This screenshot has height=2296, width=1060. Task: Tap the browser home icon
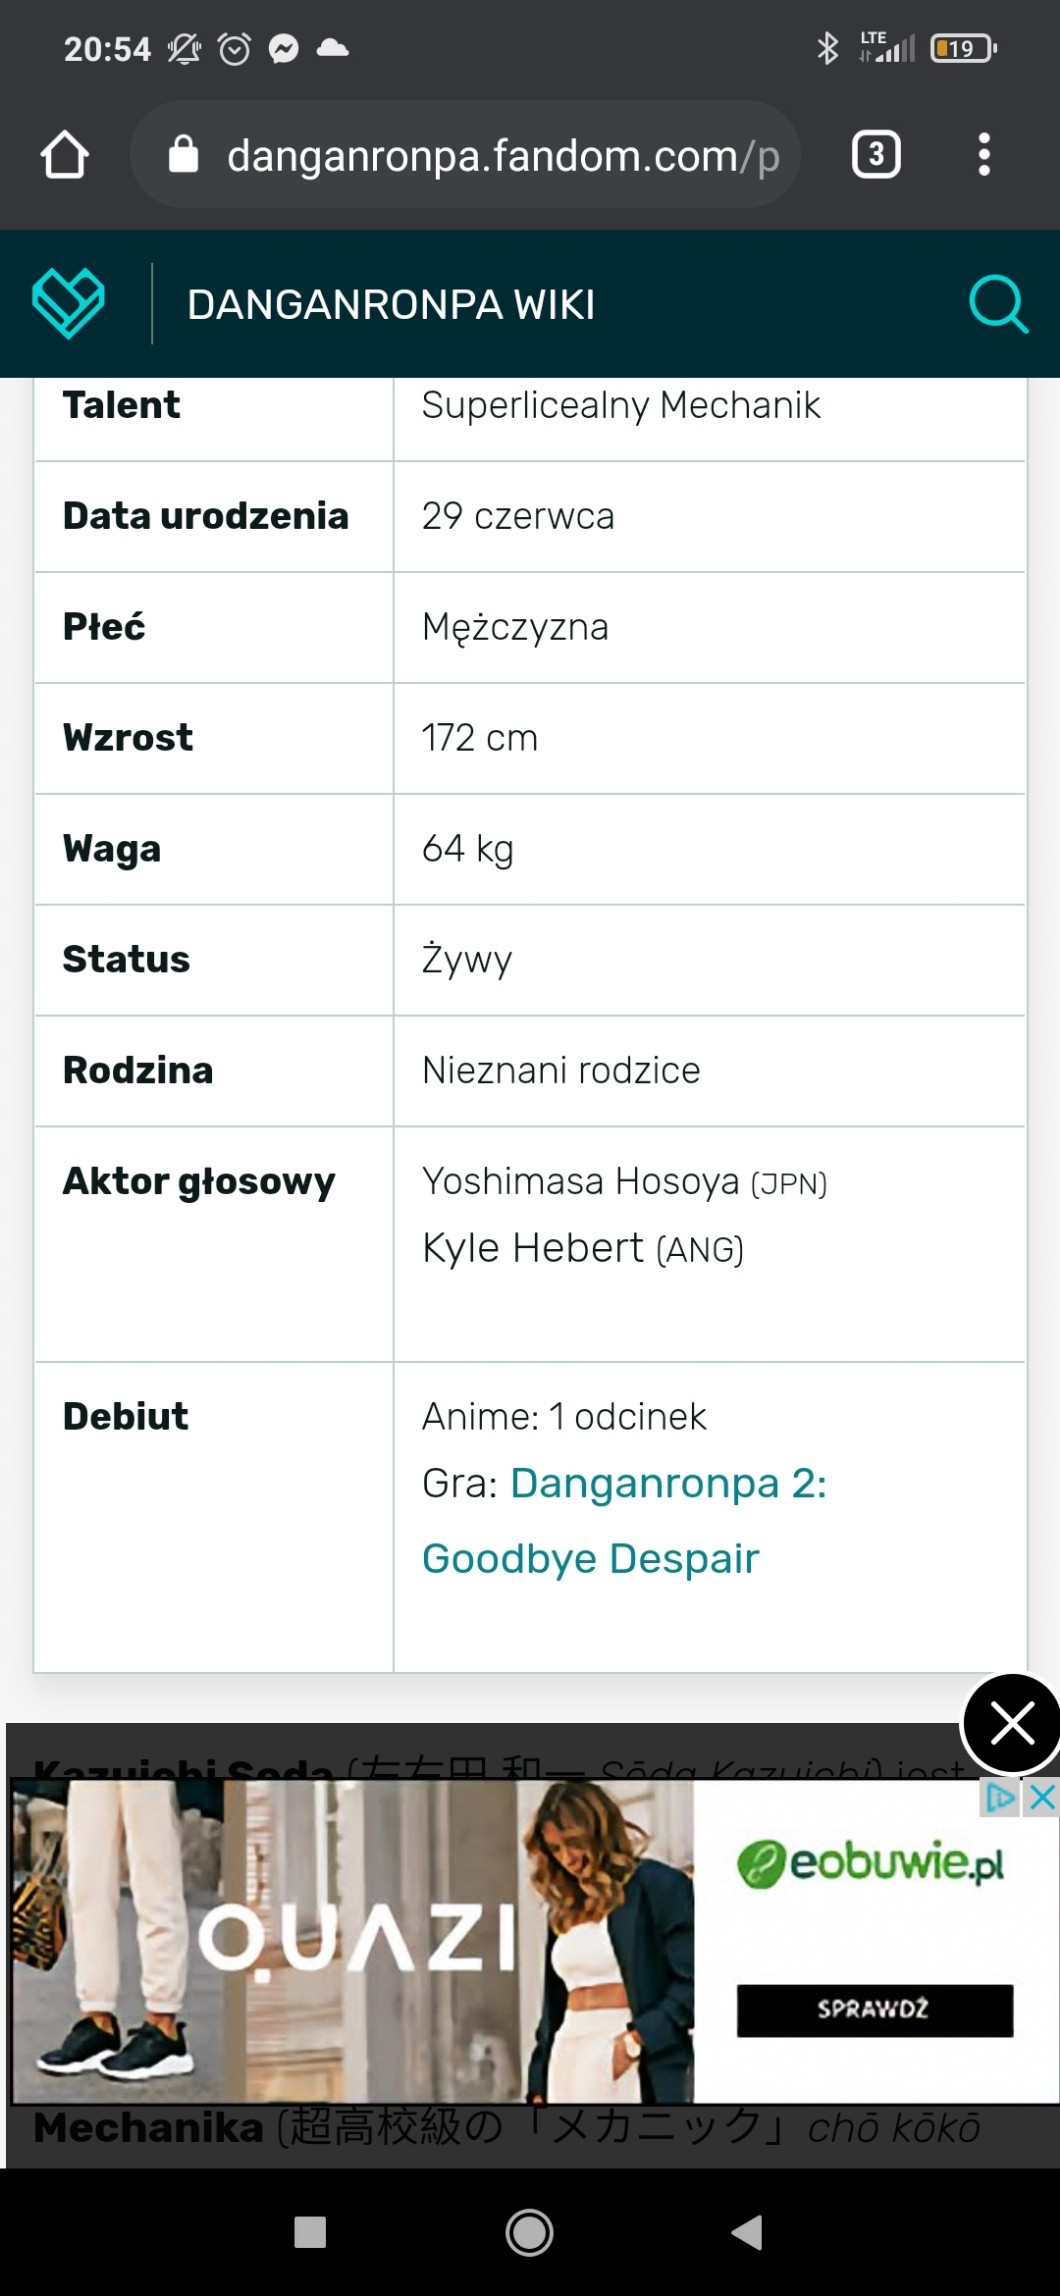(x=65, y=155)
